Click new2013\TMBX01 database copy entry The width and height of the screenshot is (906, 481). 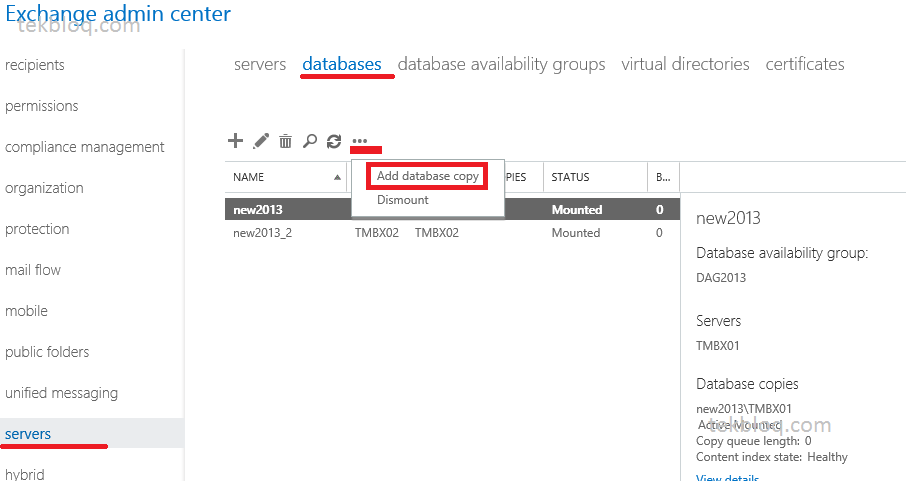(744, 409)
